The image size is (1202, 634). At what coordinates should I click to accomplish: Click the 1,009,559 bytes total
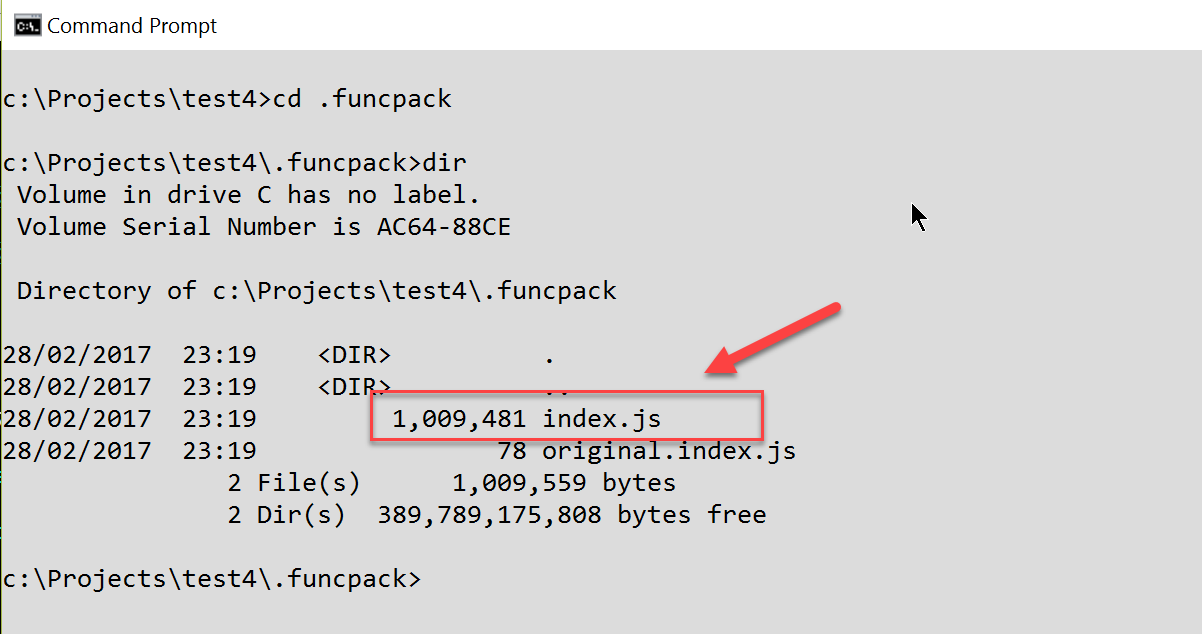[564, 483]
